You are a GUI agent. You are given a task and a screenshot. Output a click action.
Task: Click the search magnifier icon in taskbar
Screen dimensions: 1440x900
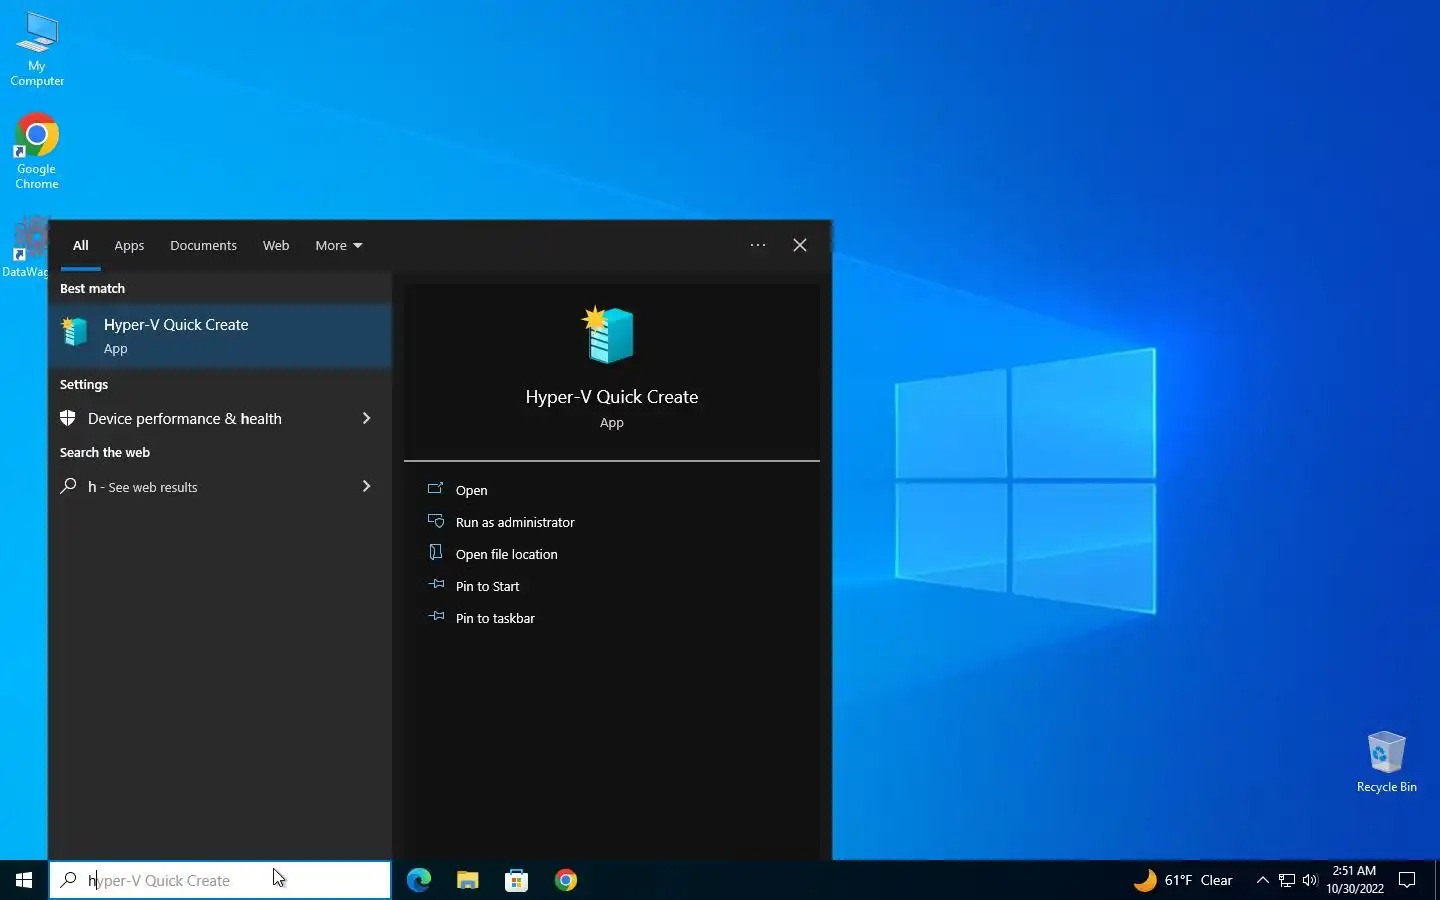(x=69, y=880)
